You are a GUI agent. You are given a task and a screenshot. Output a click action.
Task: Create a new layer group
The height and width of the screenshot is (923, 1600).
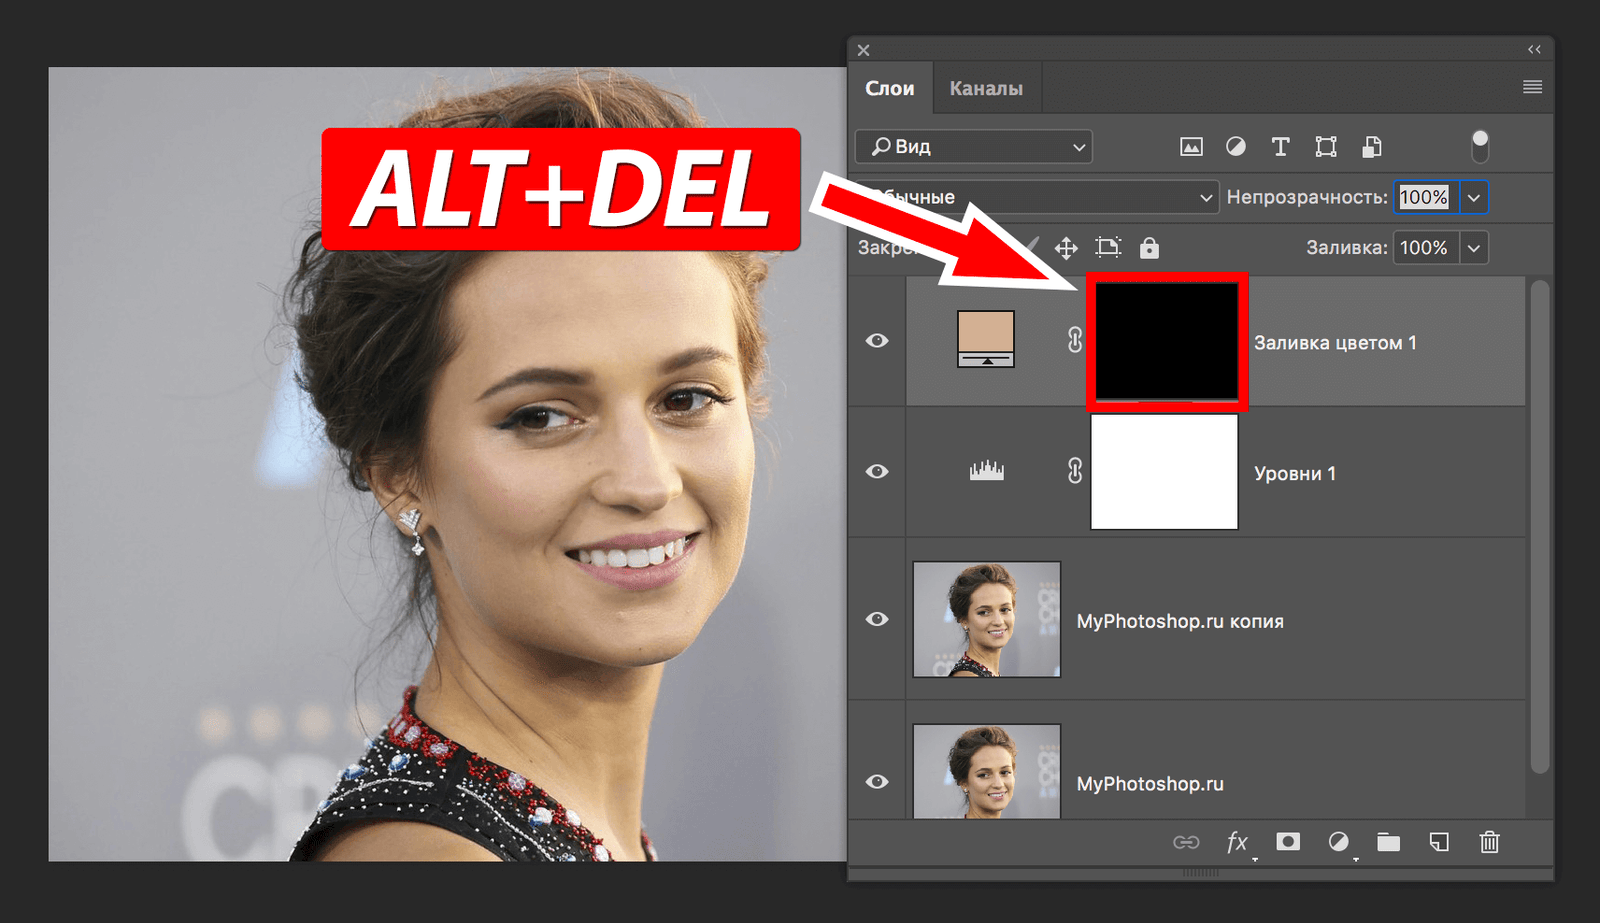pyautogui.click(x=1389, y=843)
